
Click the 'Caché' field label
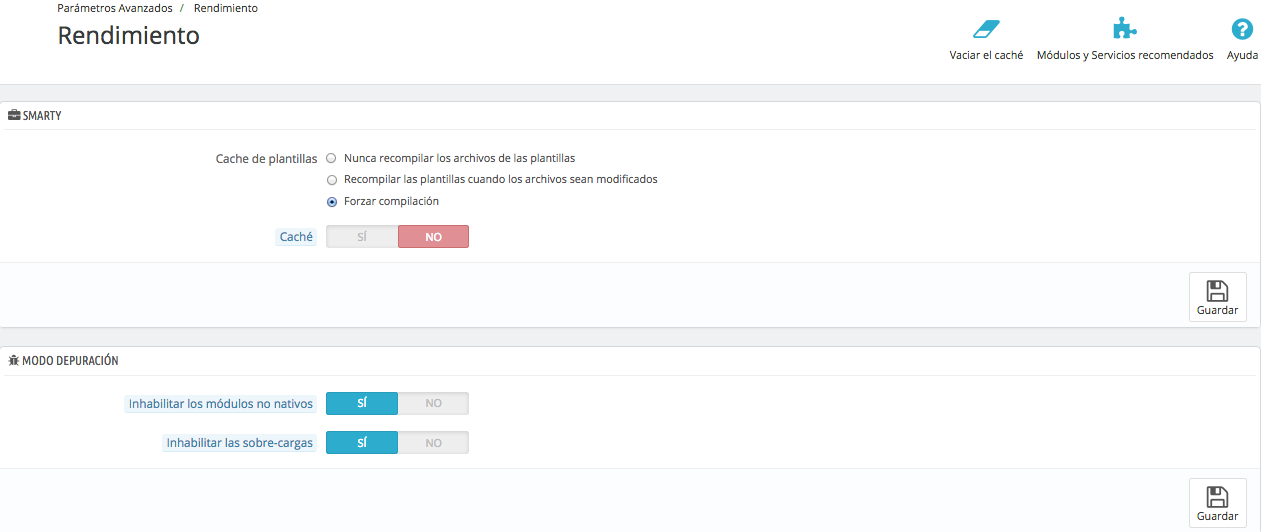click(x=296, y=238)
